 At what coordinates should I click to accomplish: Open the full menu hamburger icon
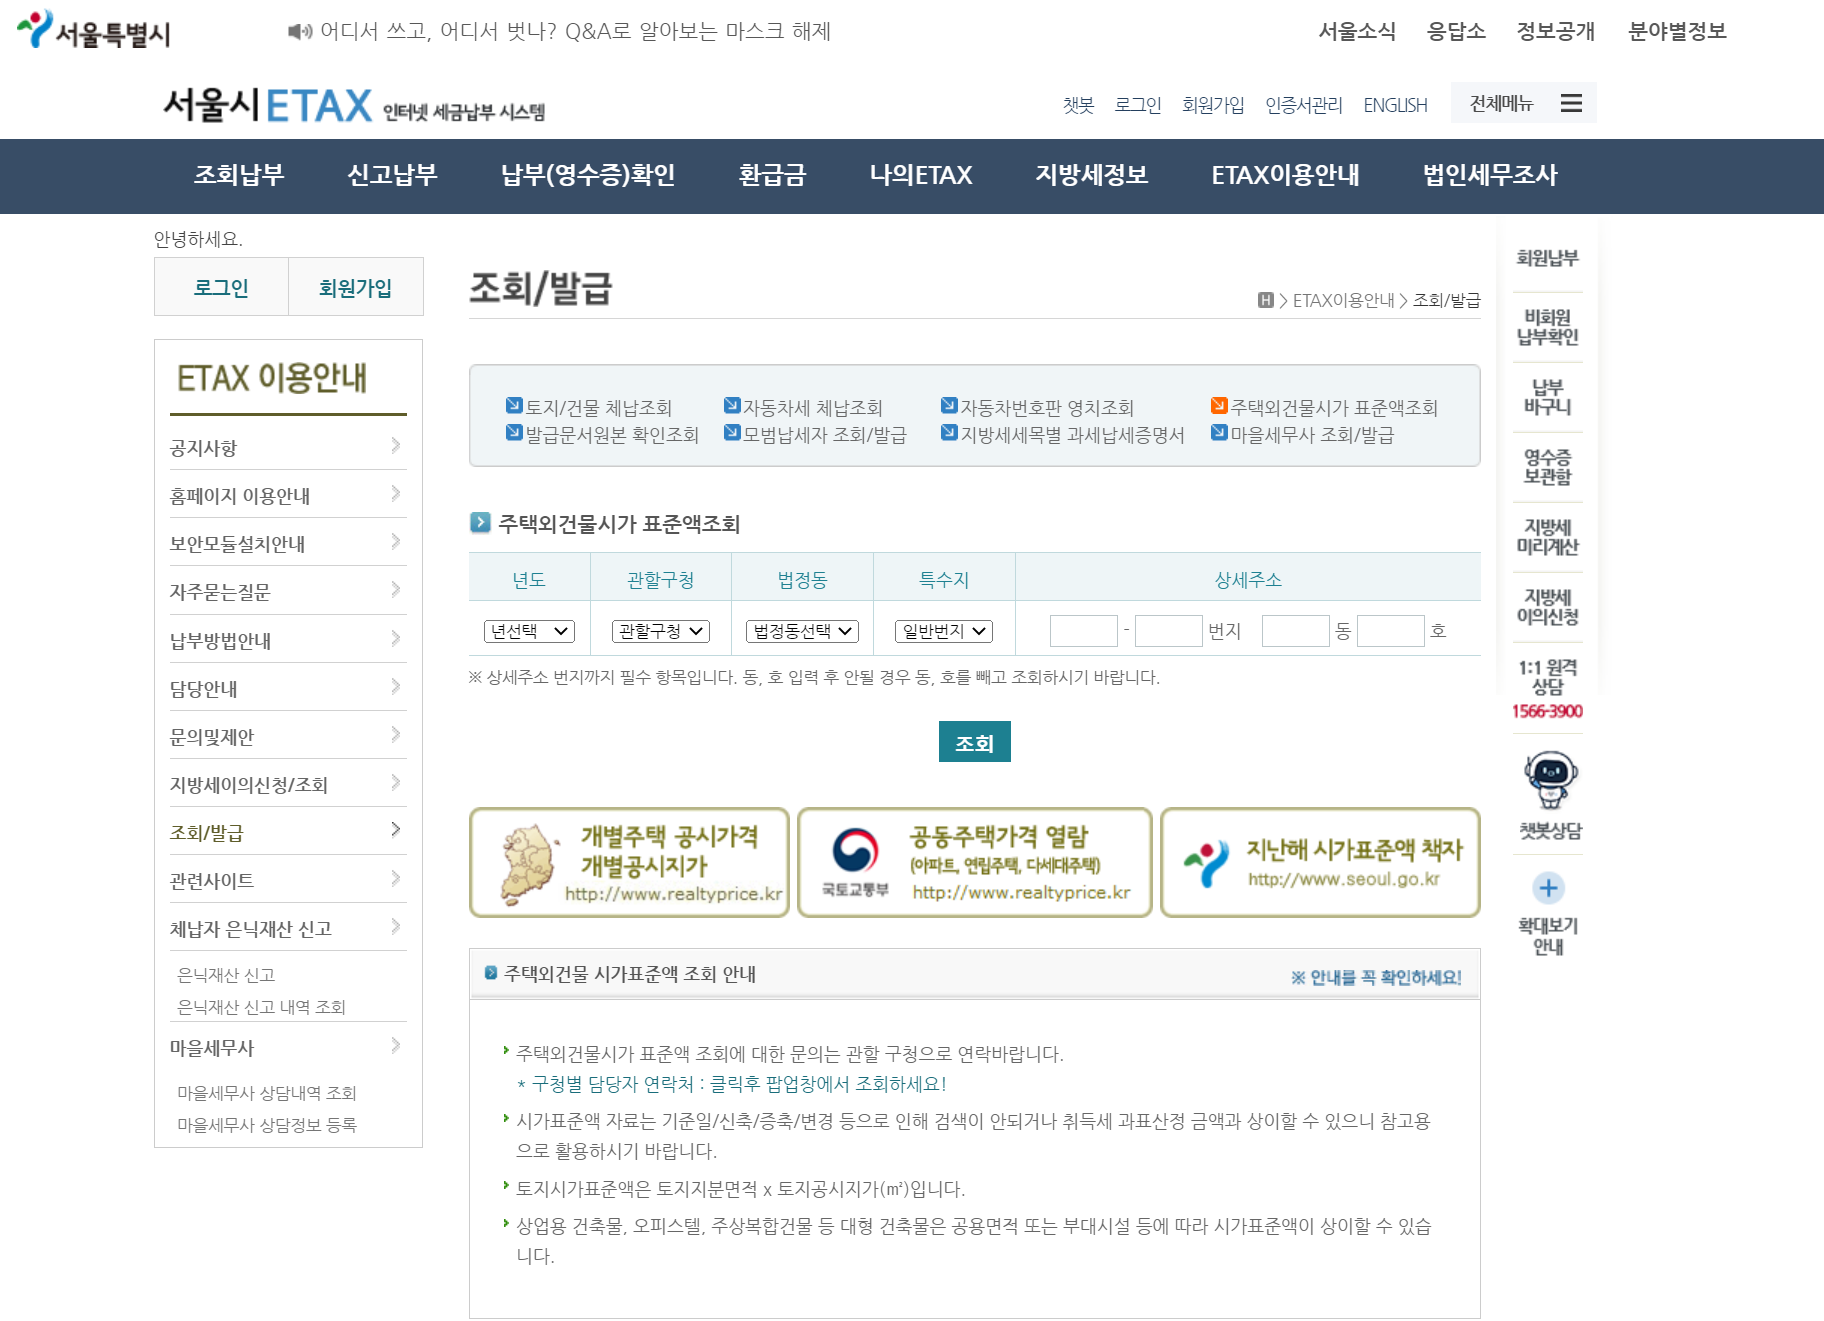[x=1571, y=103]
